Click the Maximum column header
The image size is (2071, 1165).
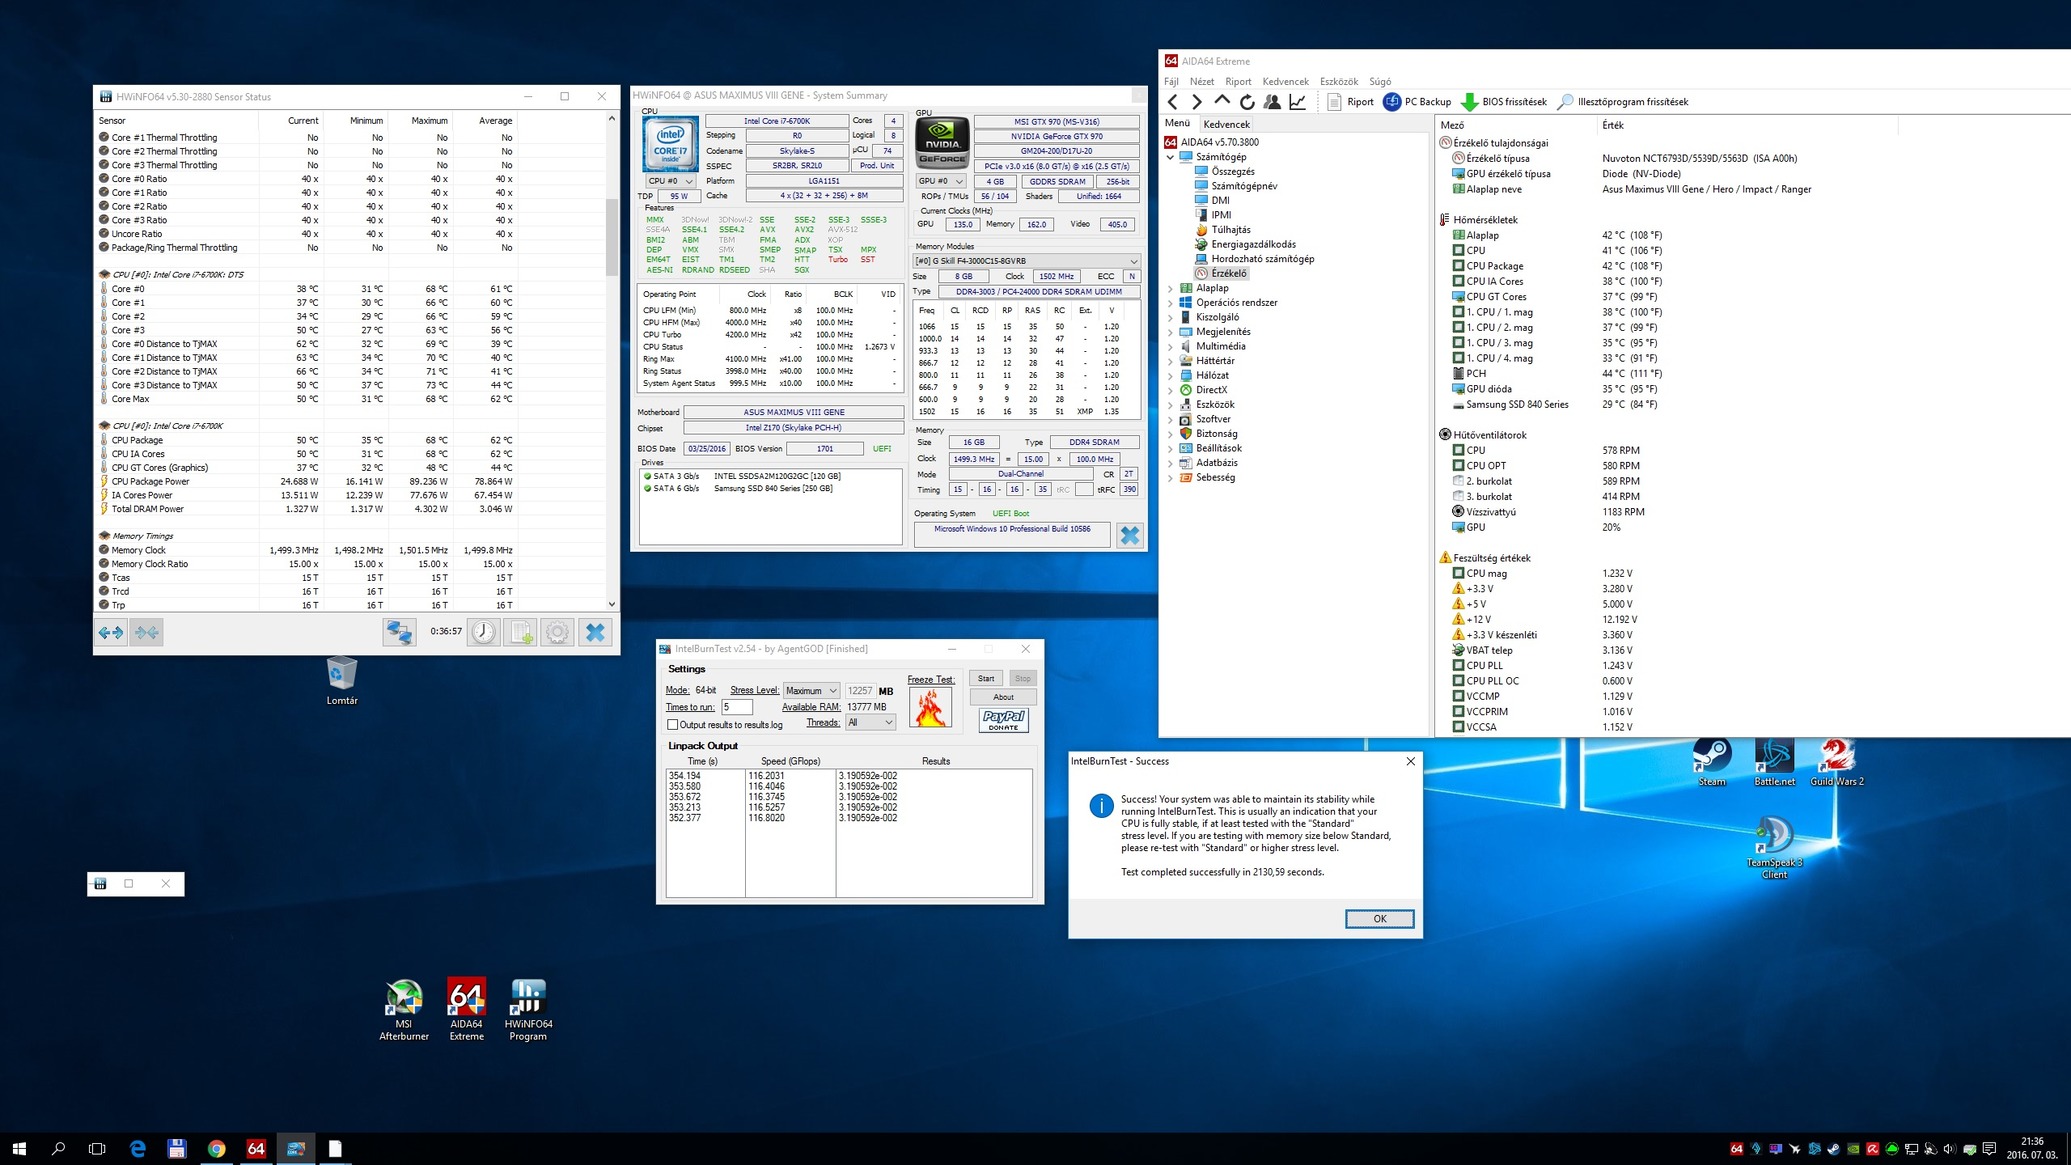[429, 121]
